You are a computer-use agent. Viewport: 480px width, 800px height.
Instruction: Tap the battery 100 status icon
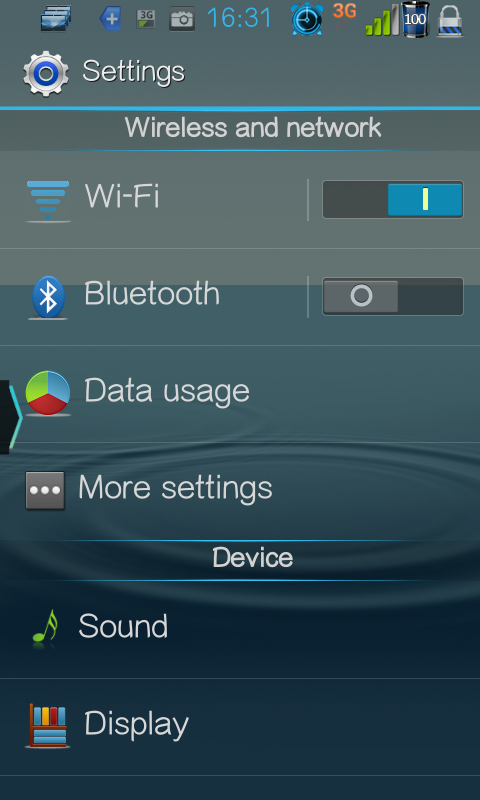point(415,19)
